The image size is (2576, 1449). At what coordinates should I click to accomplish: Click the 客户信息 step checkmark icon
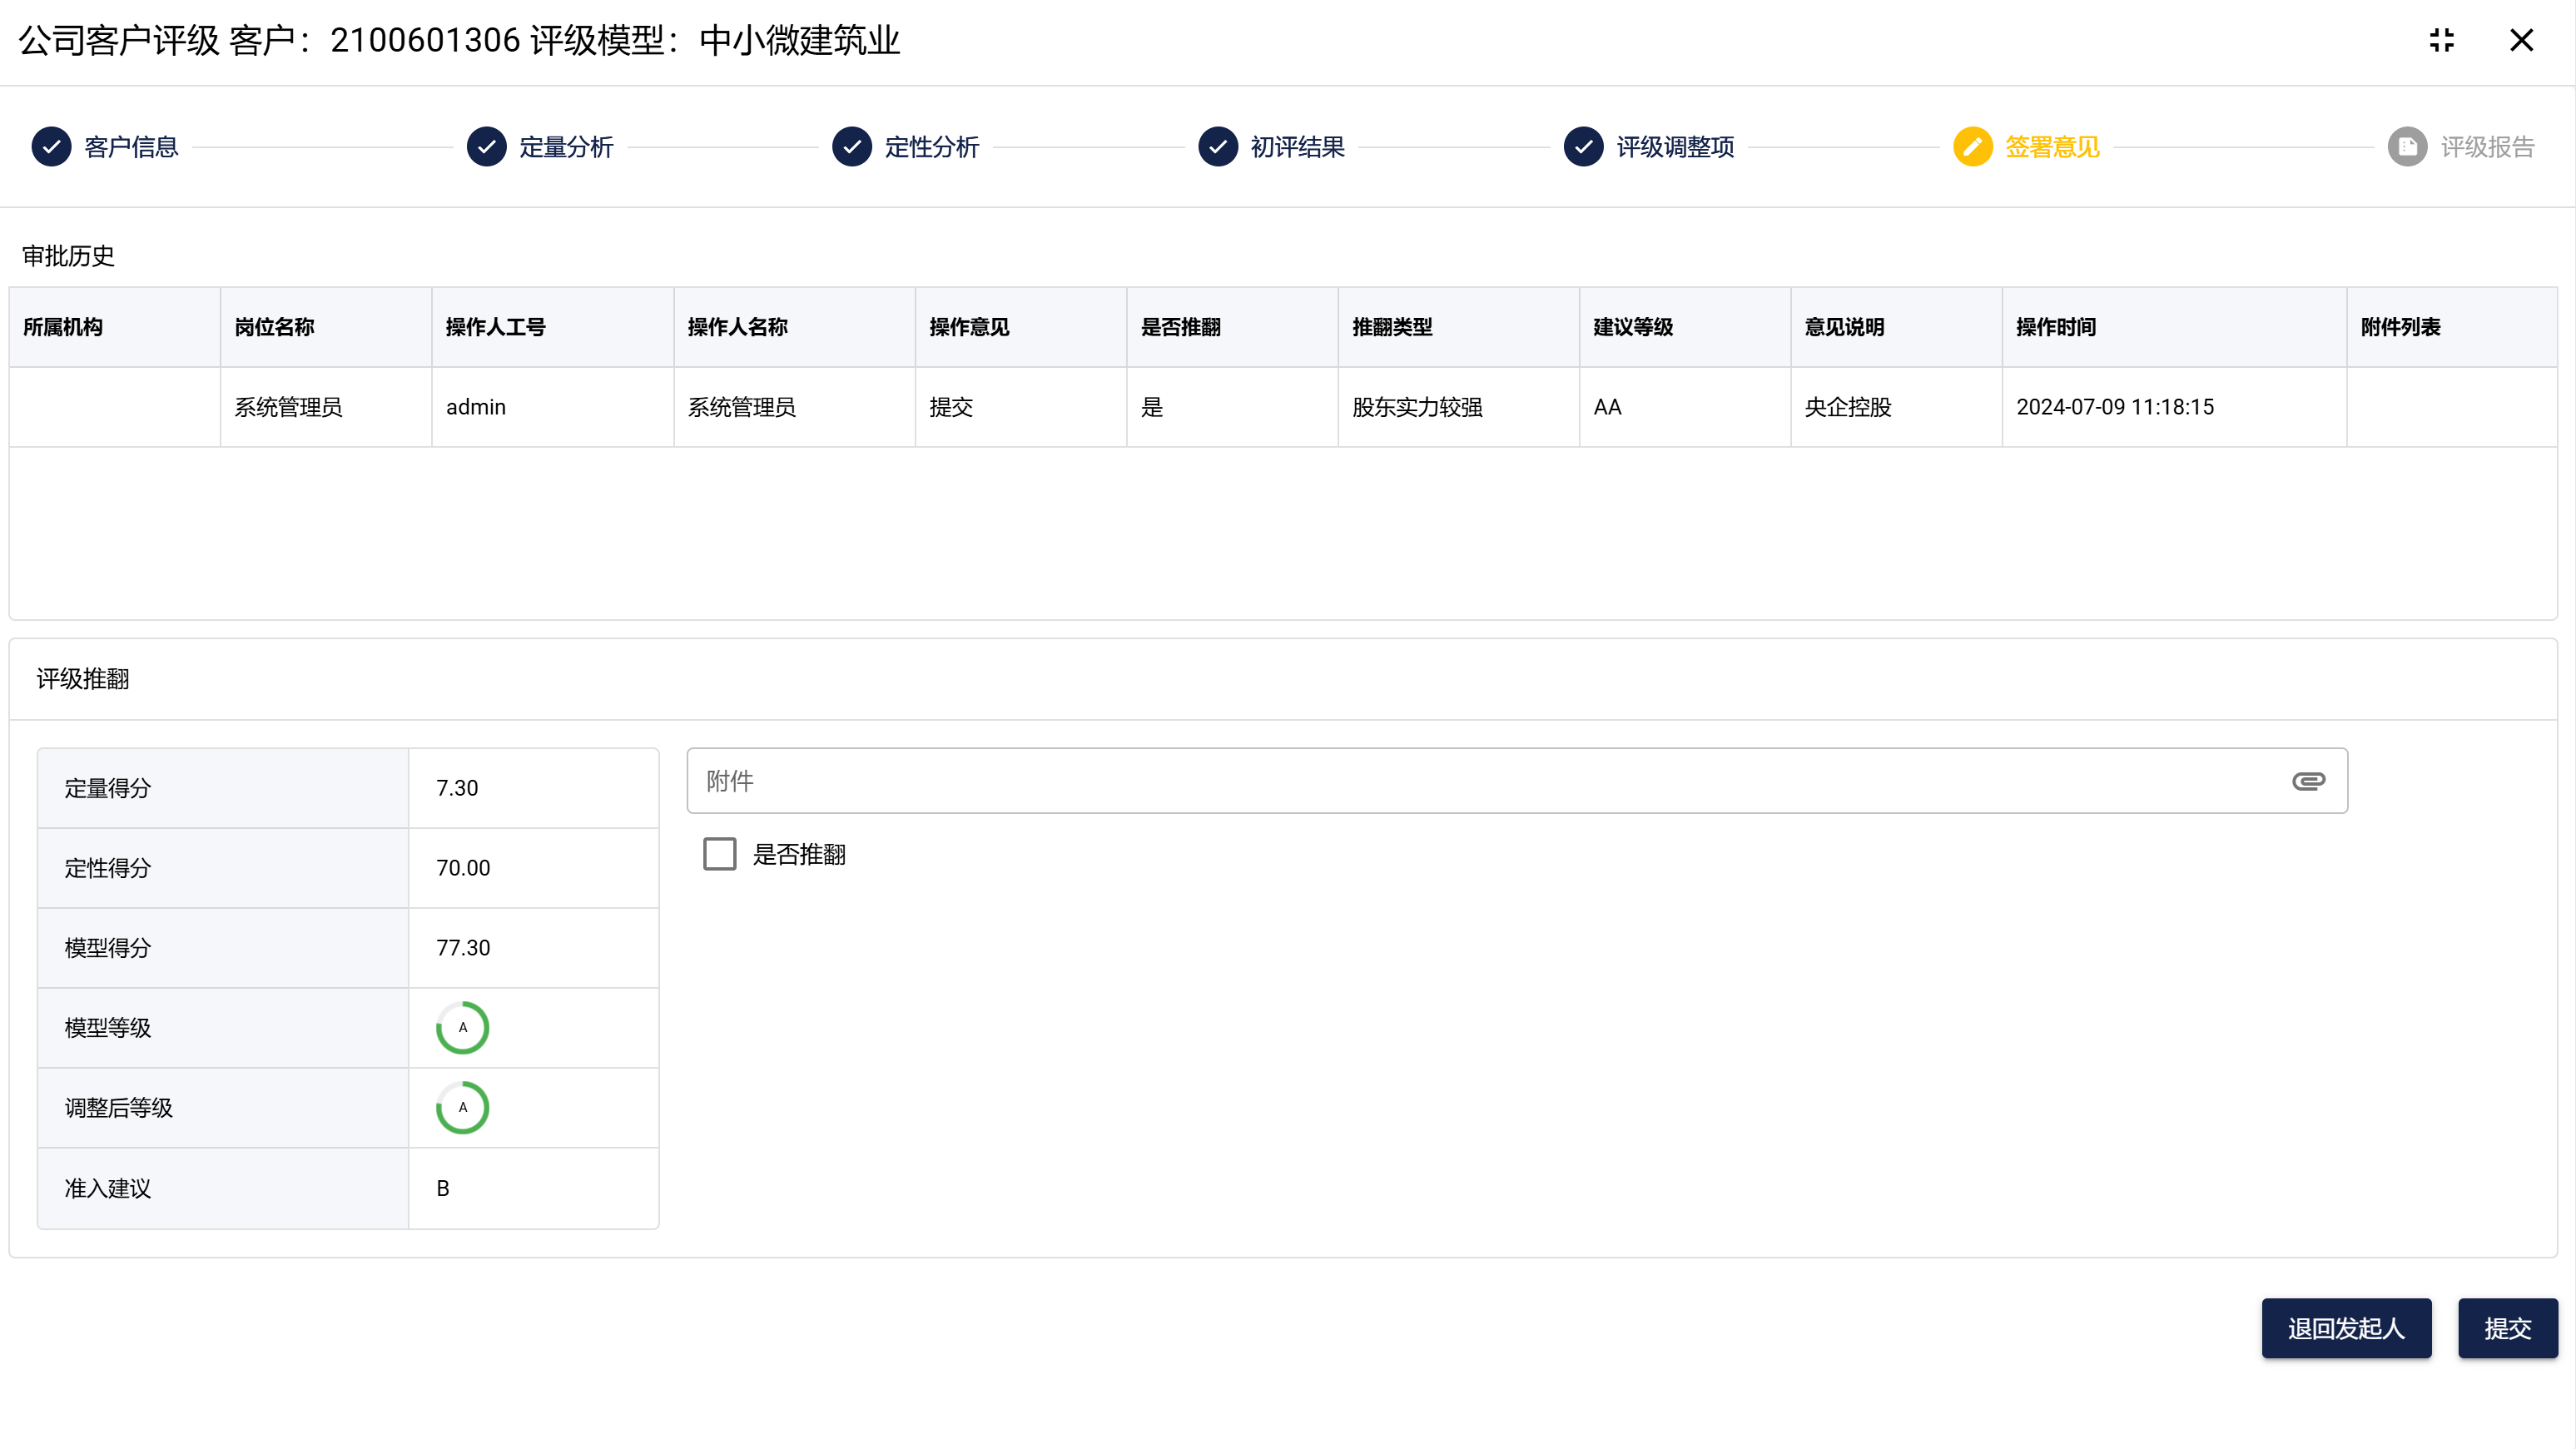(51, 147)
